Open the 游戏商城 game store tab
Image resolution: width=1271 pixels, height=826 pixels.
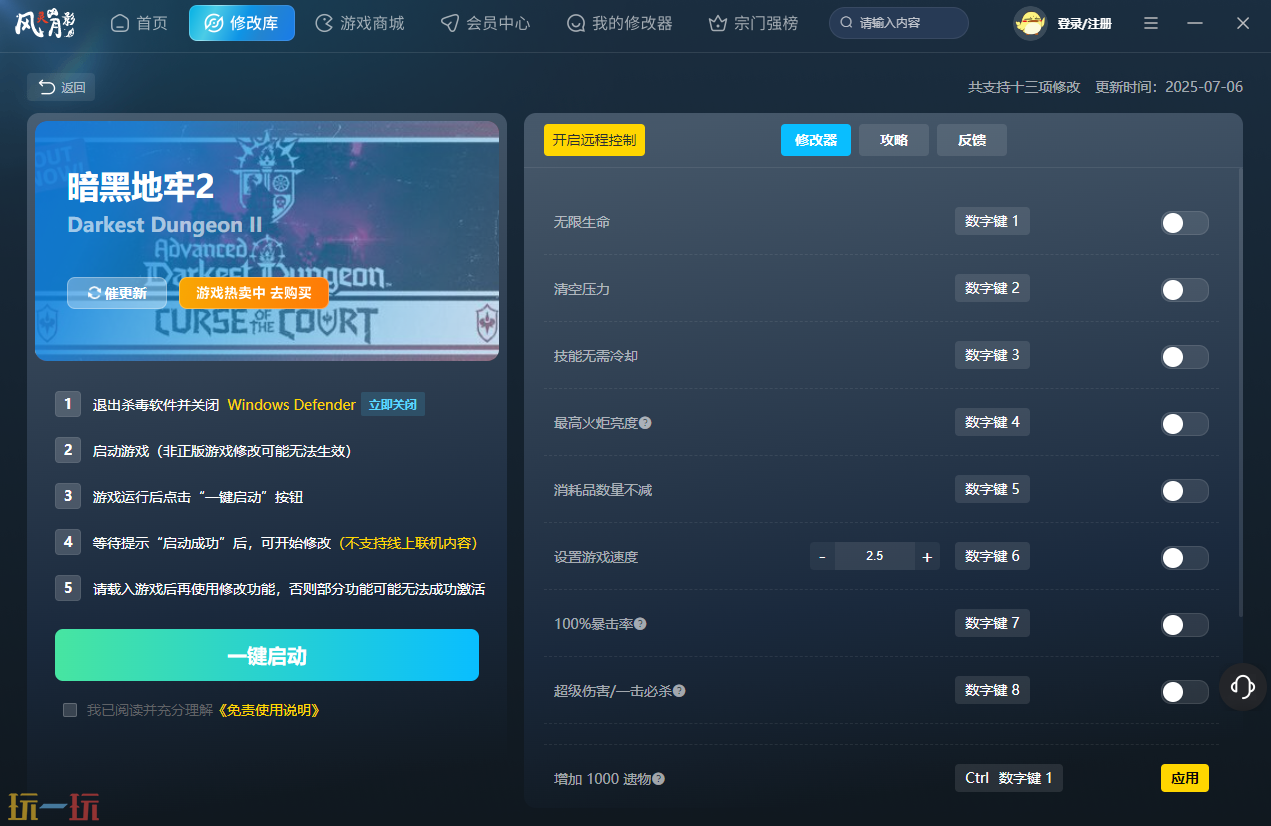click(359, 22)
